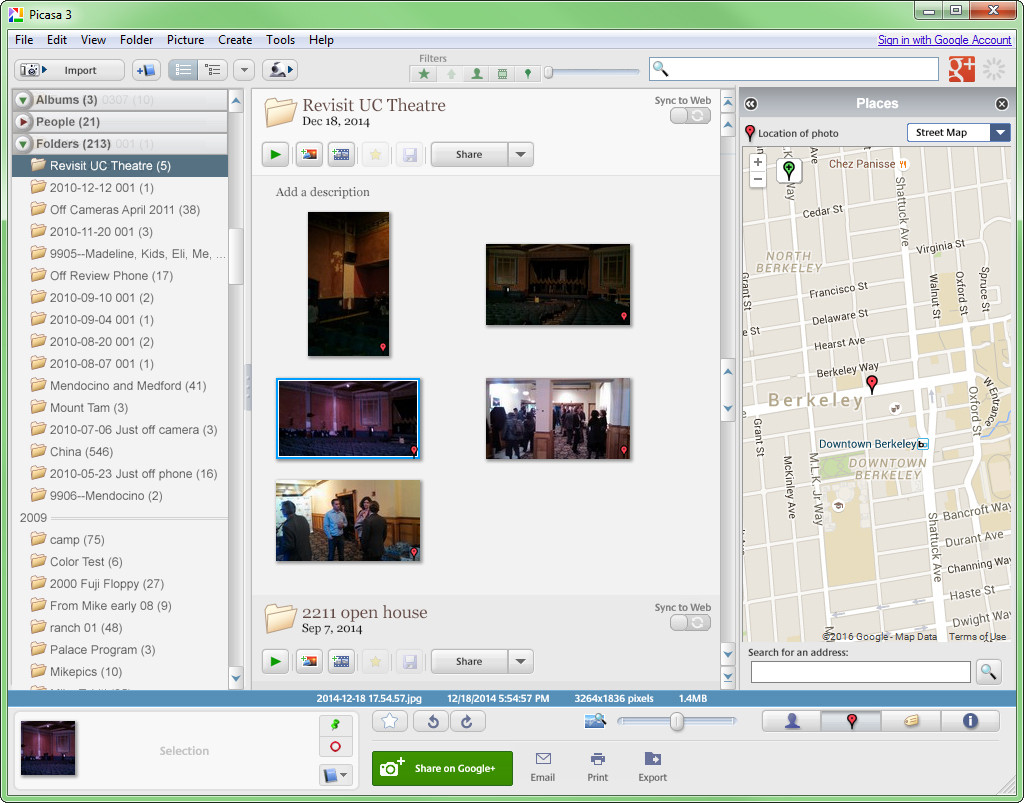
Task: Show the photo properties info panel
Action: click(969, 721)
